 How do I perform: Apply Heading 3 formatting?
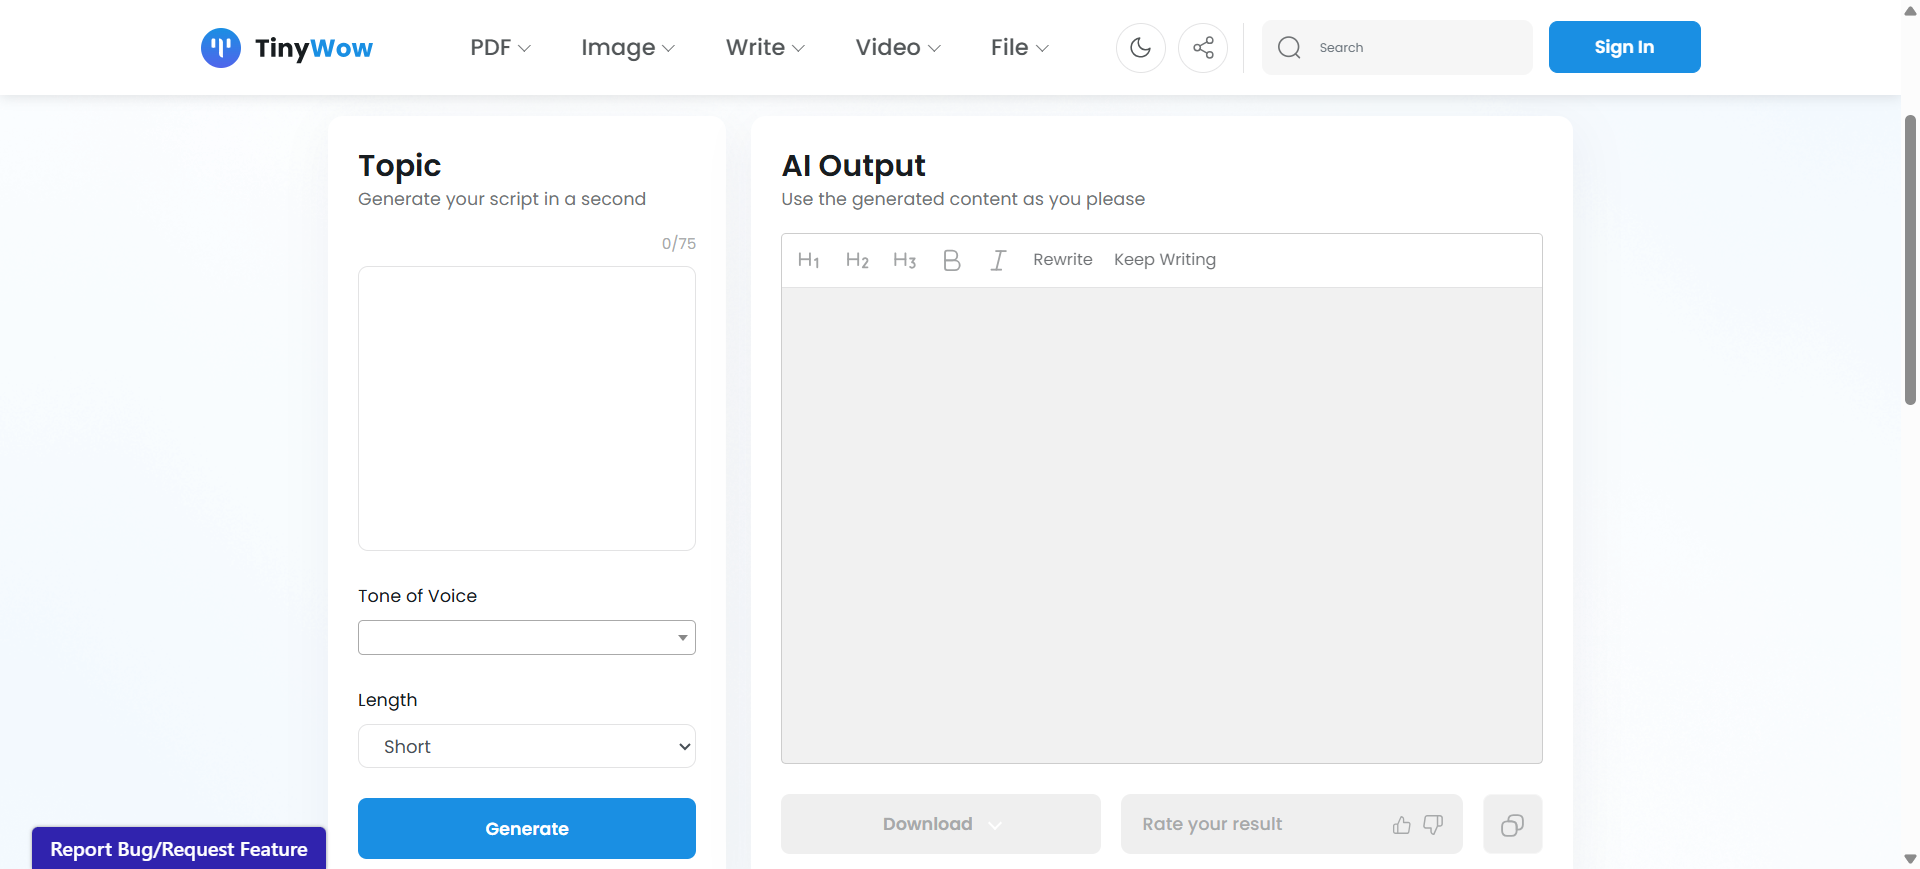click(904, 260)
